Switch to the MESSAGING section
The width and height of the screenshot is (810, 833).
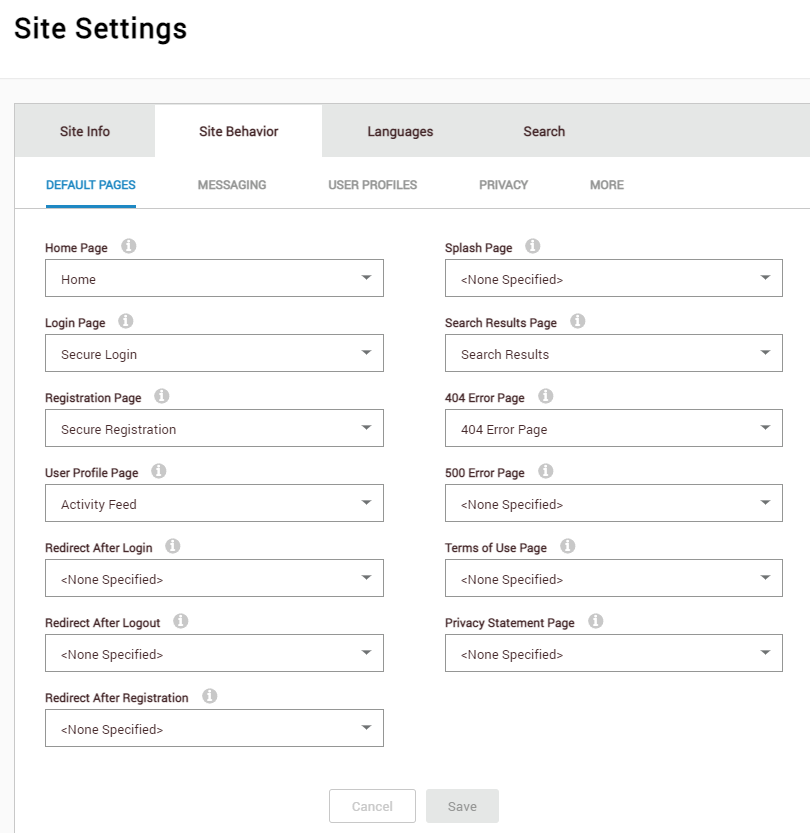click(x=231, y=185)
